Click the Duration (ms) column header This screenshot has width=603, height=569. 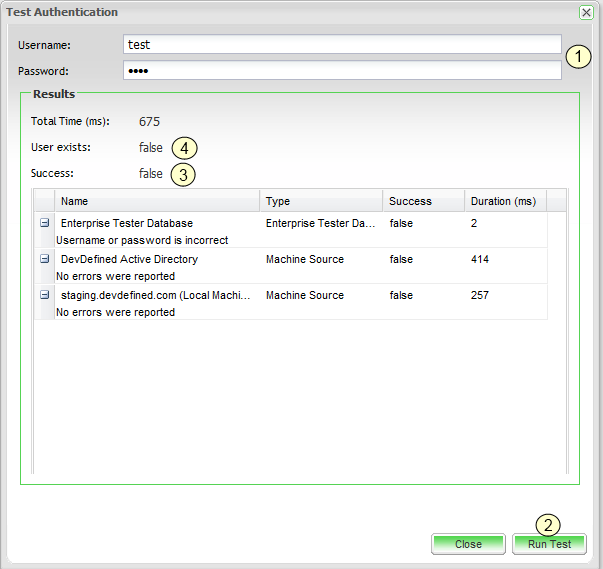tap(504, 201)
